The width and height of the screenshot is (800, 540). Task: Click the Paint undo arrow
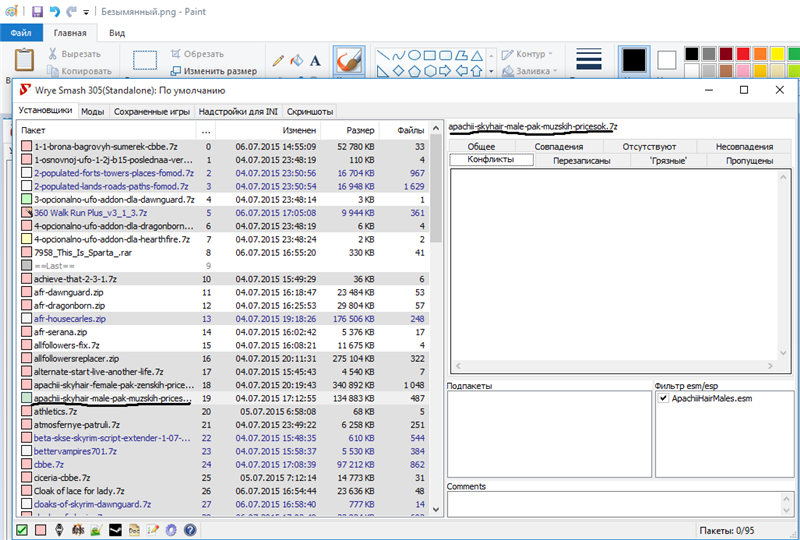[55, 11]
